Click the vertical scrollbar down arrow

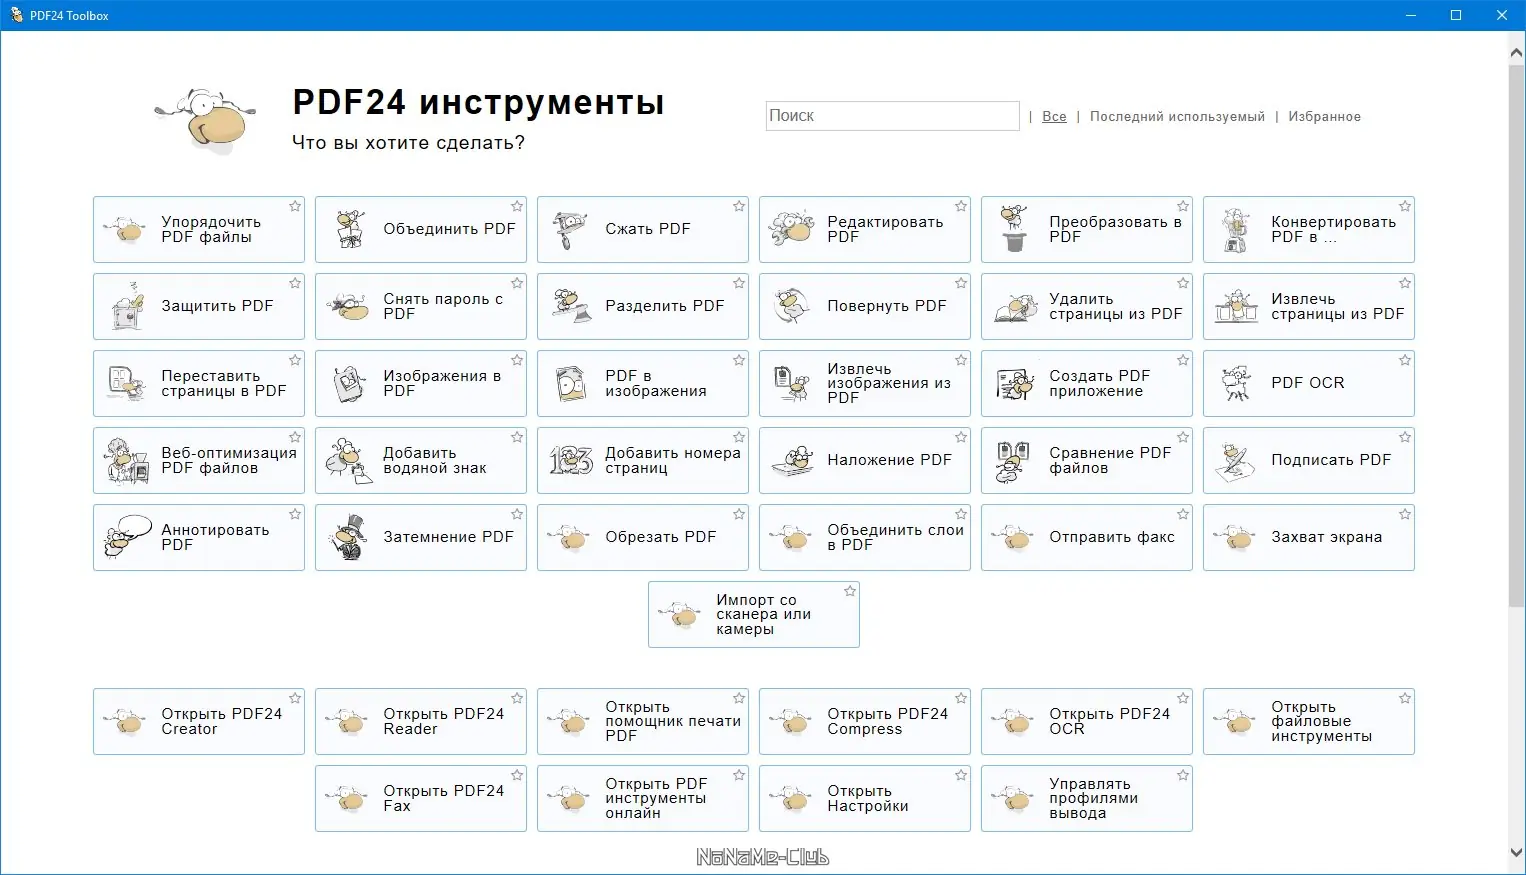point(1517,853)
